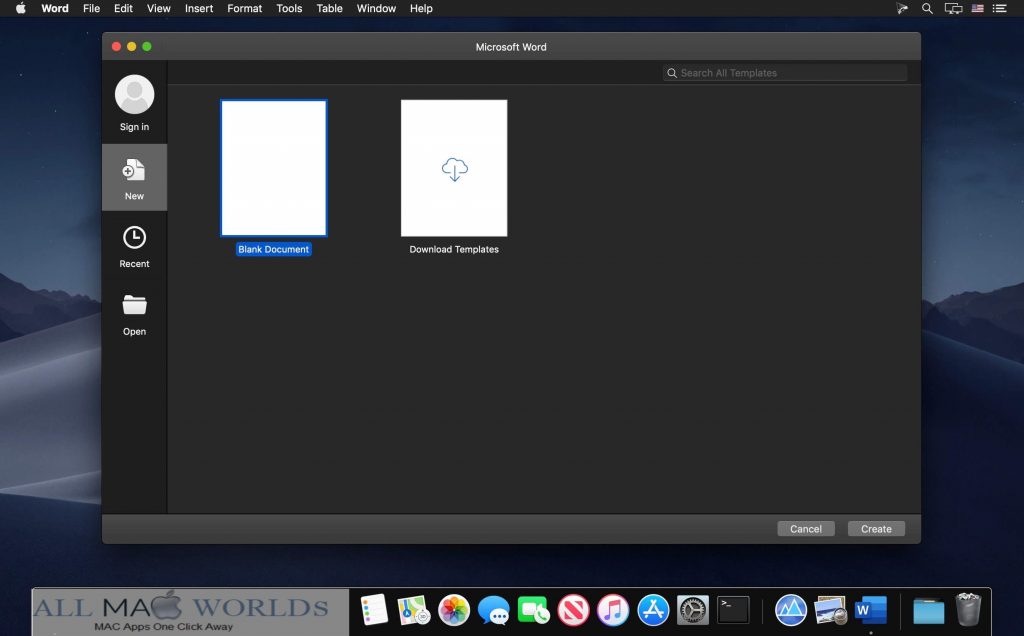Open the File menu

pos(91,8)
